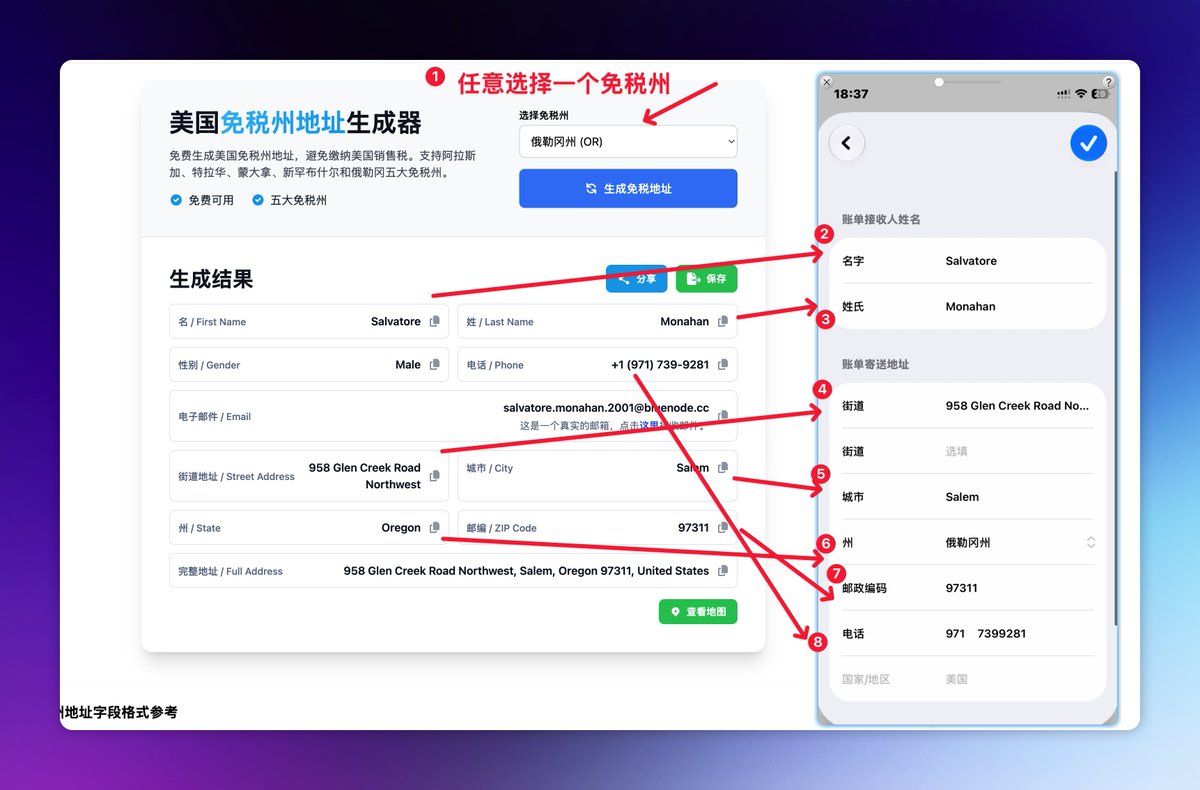Click the 美国免税州地址生成器 page title

[296, 123]
